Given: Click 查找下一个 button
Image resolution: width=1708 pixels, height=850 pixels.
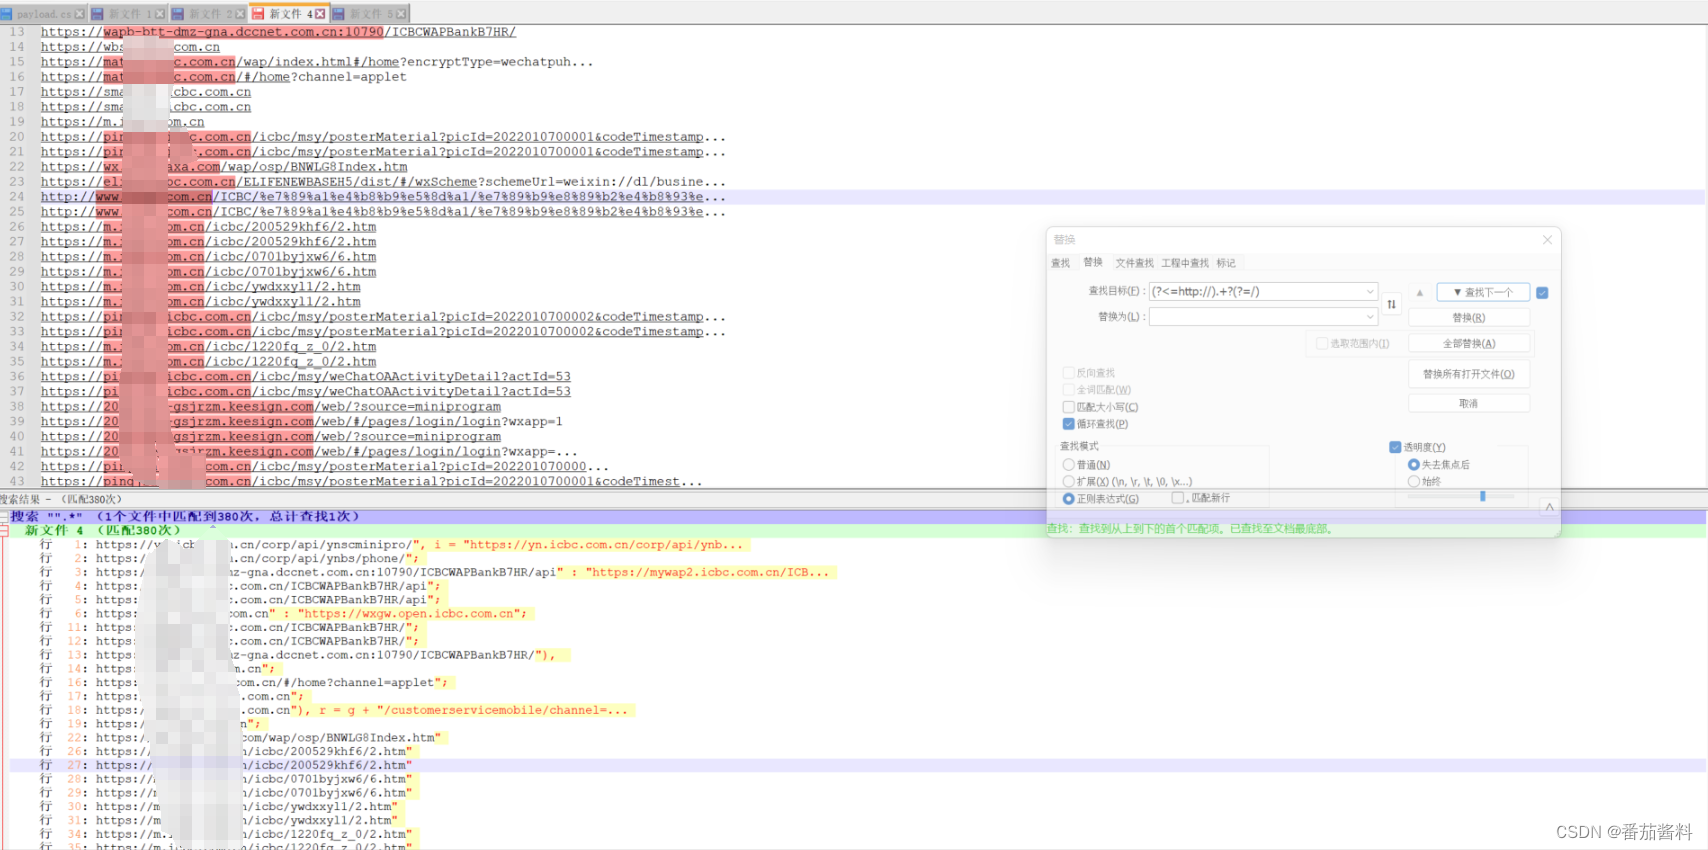Looking at the screenshot, I should click(x=1483, y=292).
